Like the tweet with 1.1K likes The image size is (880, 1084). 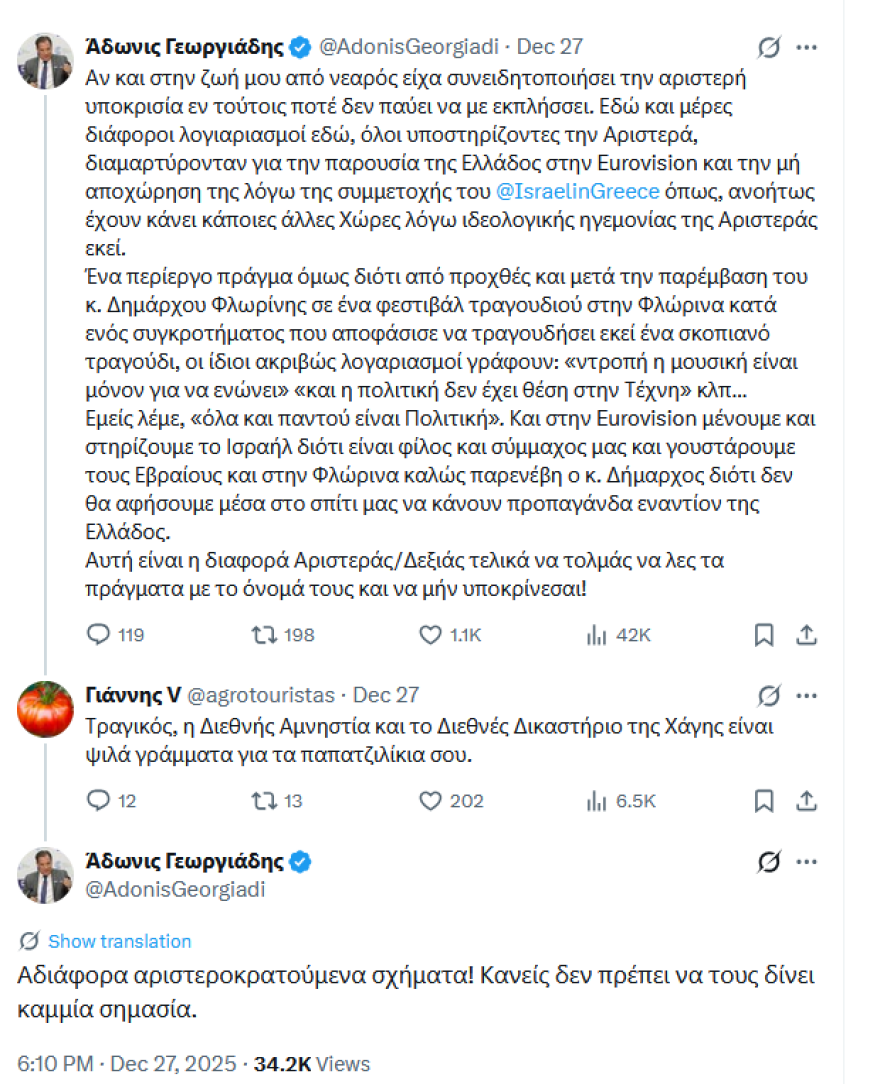tap(429, 634)
